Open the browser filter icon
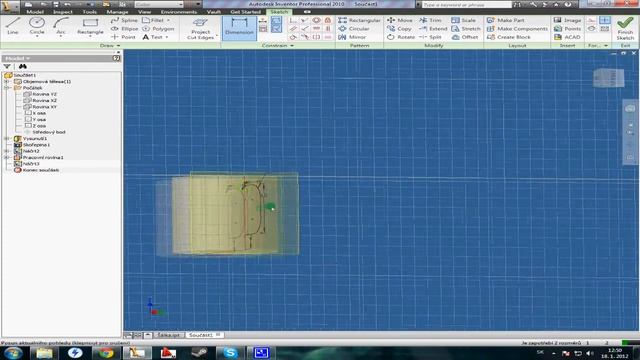Screen dimensions: 640x360 point(7,66)
